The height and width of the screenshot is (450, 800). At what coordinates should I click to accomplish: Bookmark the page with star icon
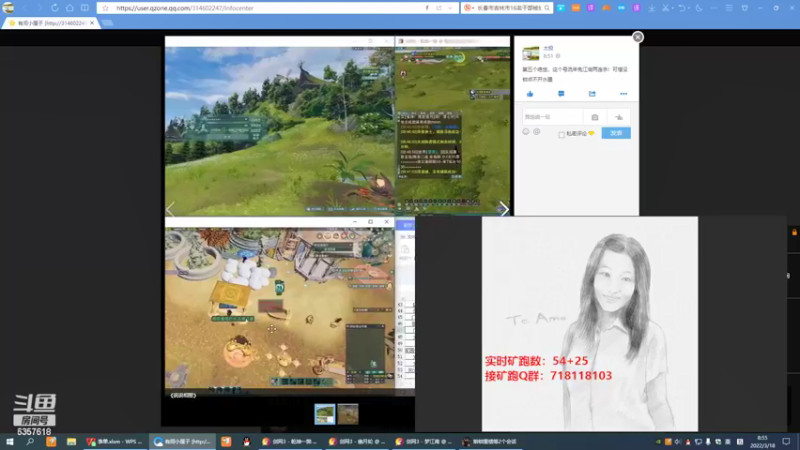105,8
